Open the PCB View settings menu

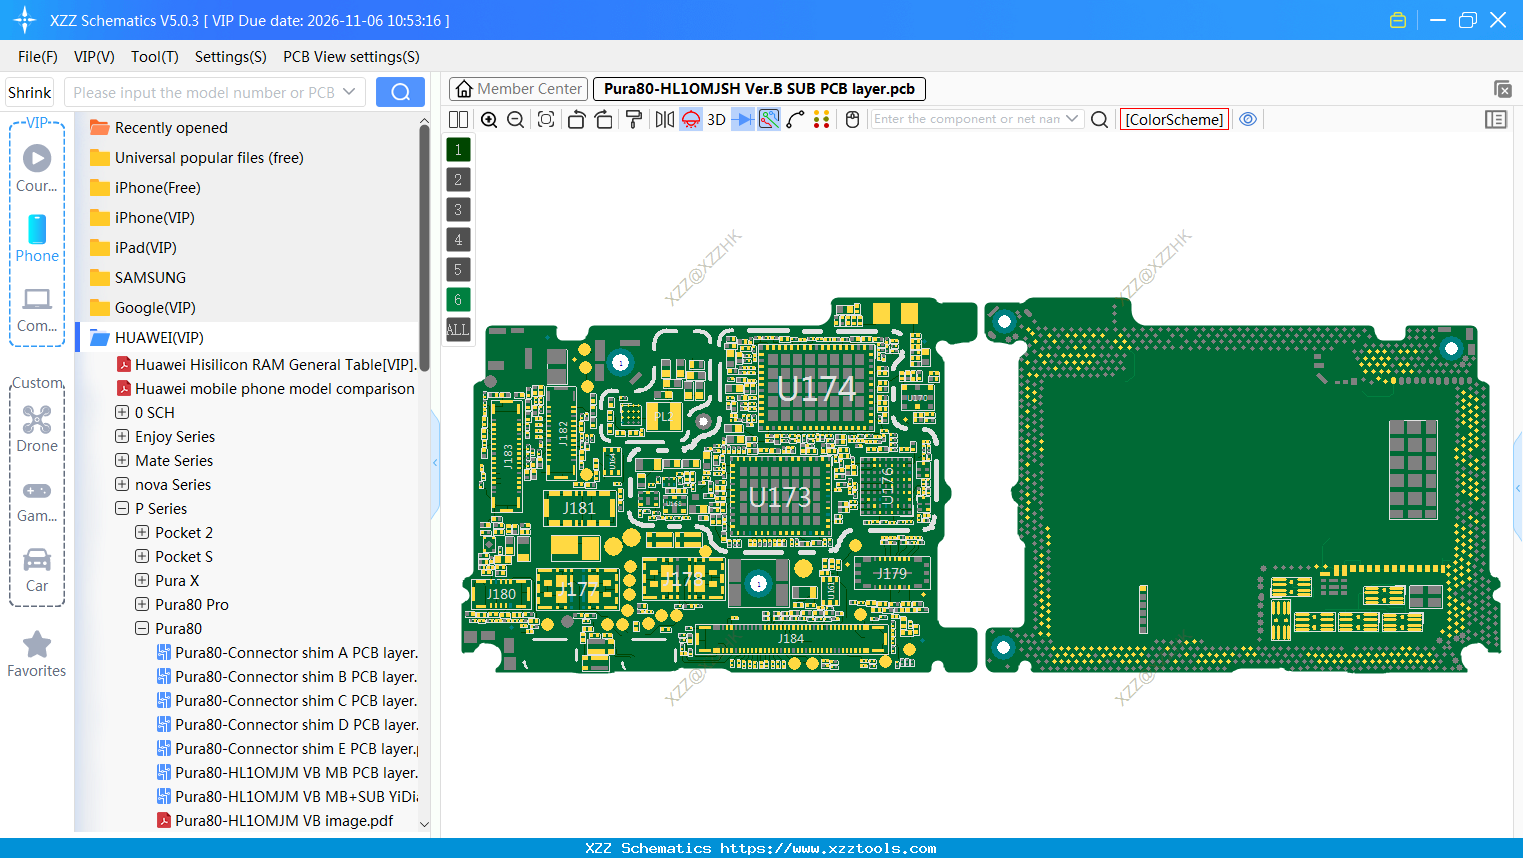pos(350,57)
